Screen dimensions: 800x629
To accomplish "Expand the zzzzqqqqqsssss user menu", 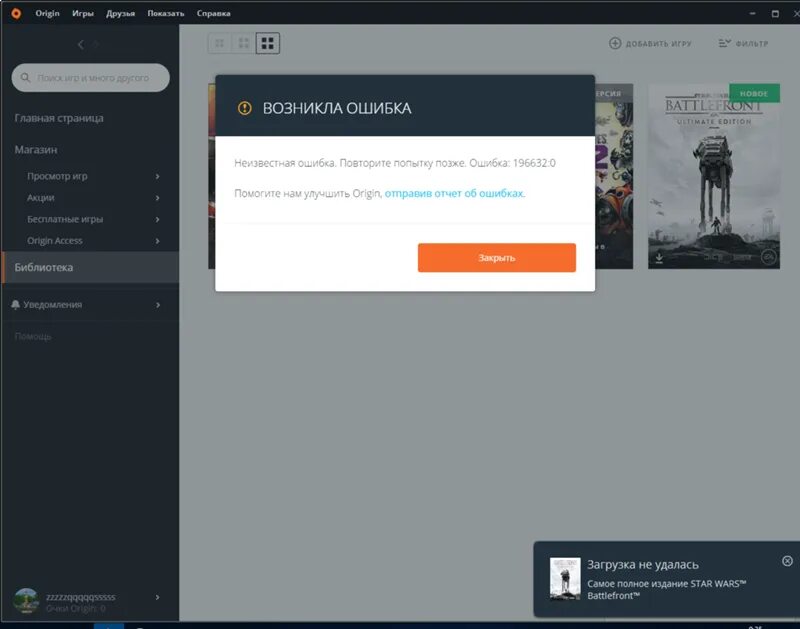I will (x=157, y=597).
